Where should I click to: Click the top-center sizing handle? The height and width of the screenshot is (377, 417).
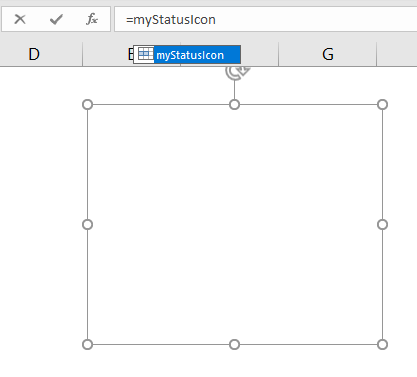coord(235,105)
